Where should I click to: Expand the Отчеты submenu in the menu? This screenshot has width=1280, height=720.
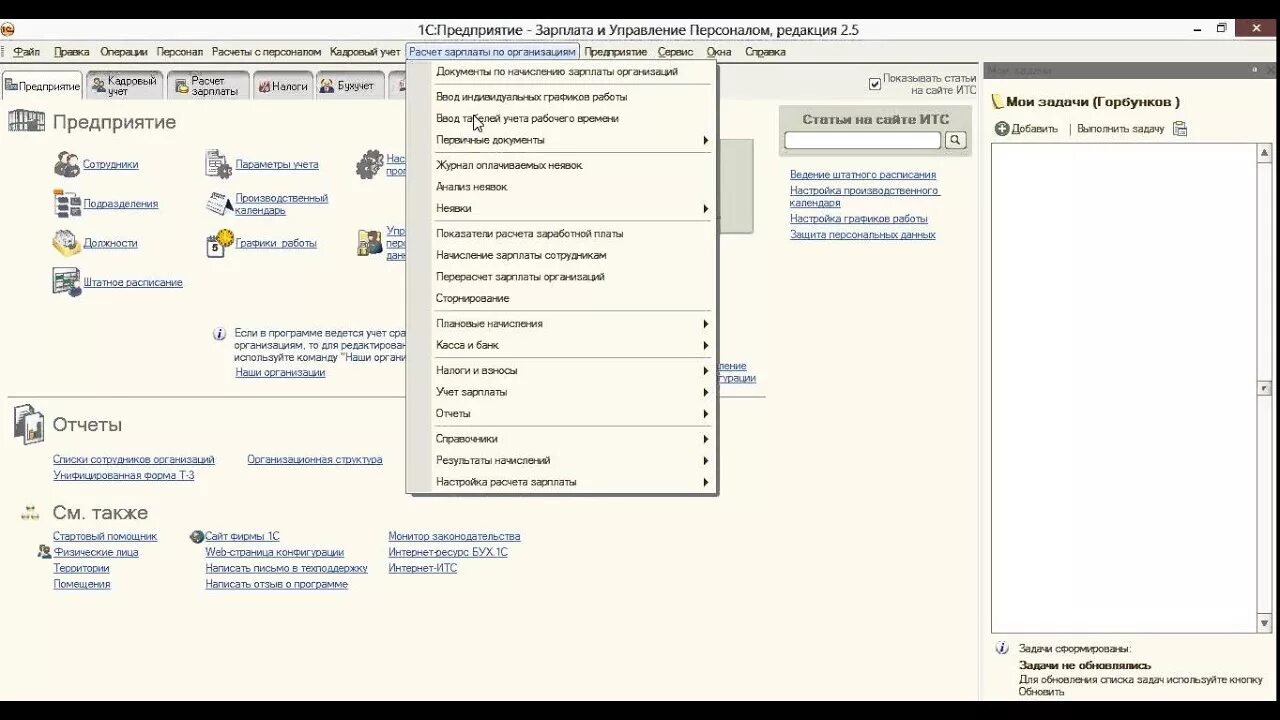tap(575, 413)
